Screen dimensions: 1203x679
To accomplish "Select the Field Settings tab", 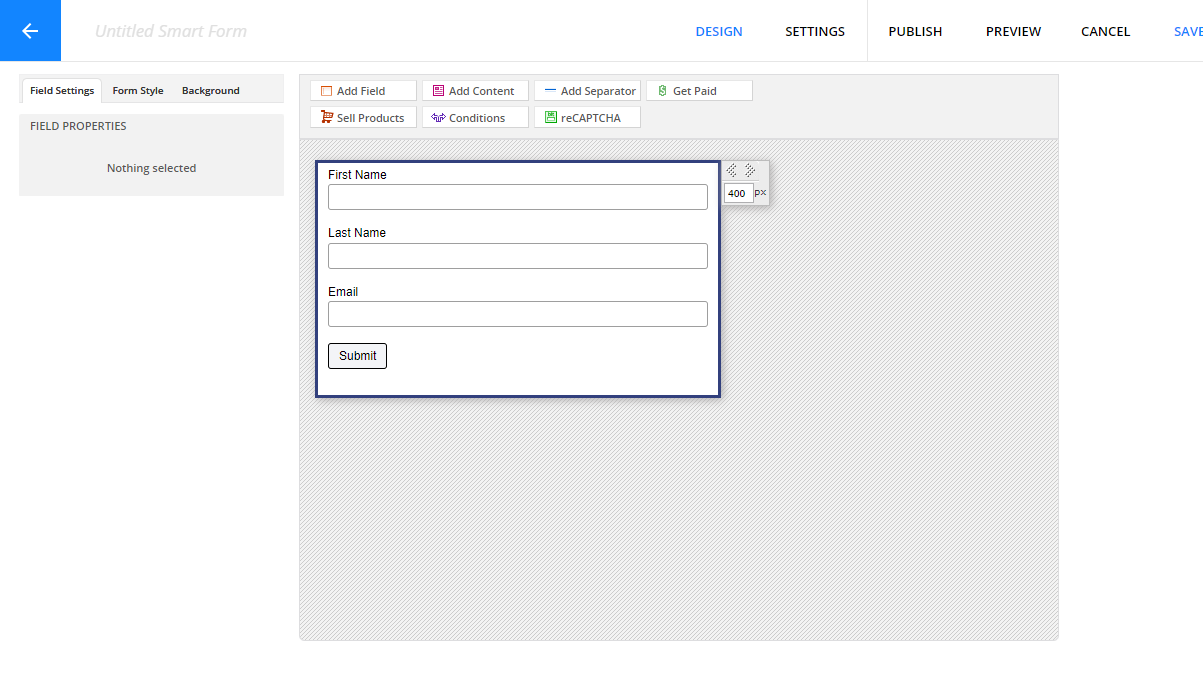I will 62,91.
